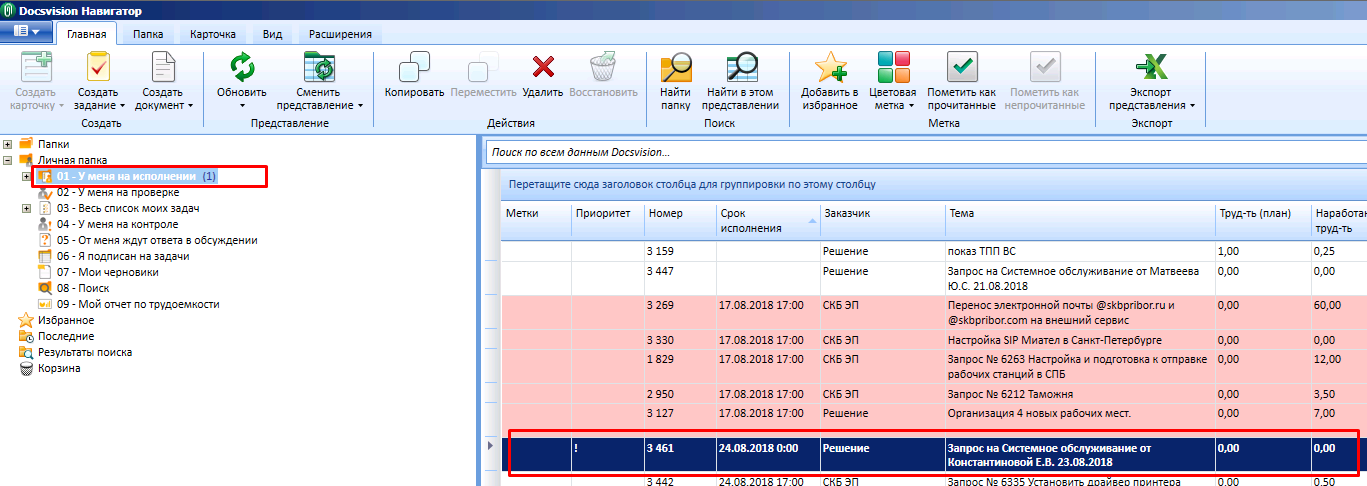Open the Цветовая метка color menu
The height and width of the screenshot is (486, 1367).
point(893,105)
